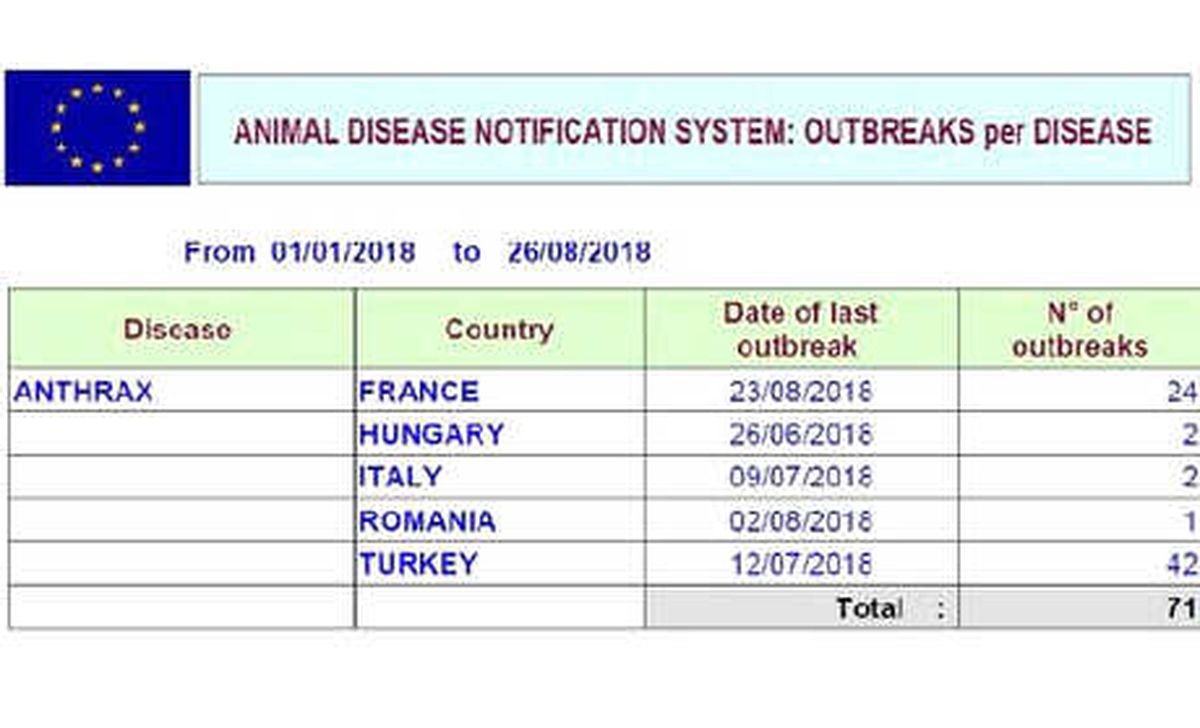Screen dimensions: 1200x728
Task: Click Turkey's outbreak count 42
Action: (x=1181, y=564)
